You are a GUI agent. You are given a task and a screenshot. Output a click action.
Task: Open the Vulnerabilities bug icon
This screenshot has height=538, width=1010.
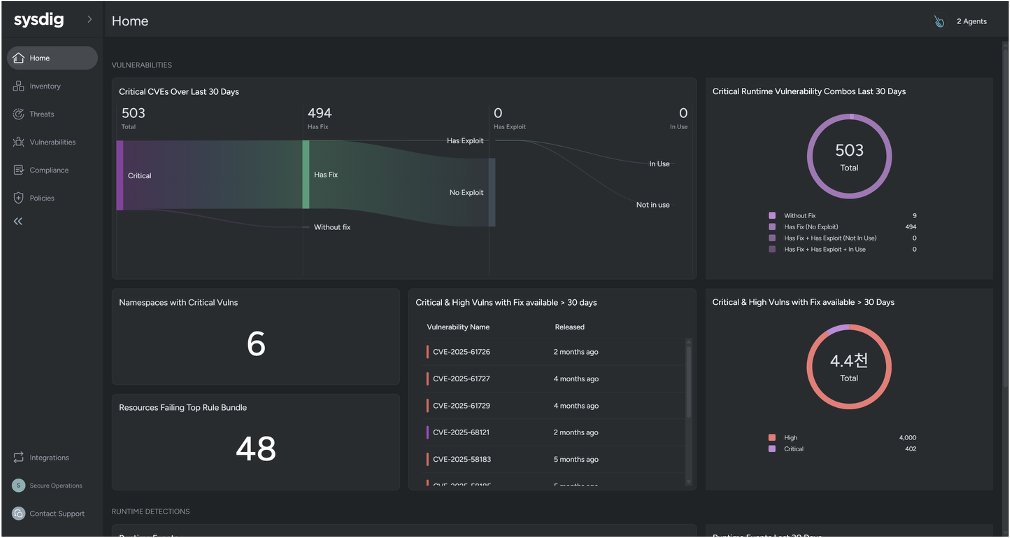click(19, 142)
